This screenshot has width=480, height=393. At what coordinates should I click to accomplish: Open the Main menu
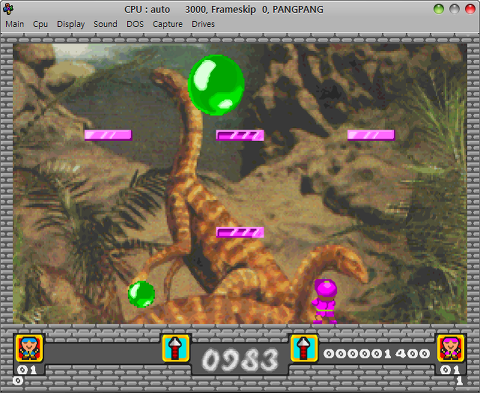[x=15, y=24]
